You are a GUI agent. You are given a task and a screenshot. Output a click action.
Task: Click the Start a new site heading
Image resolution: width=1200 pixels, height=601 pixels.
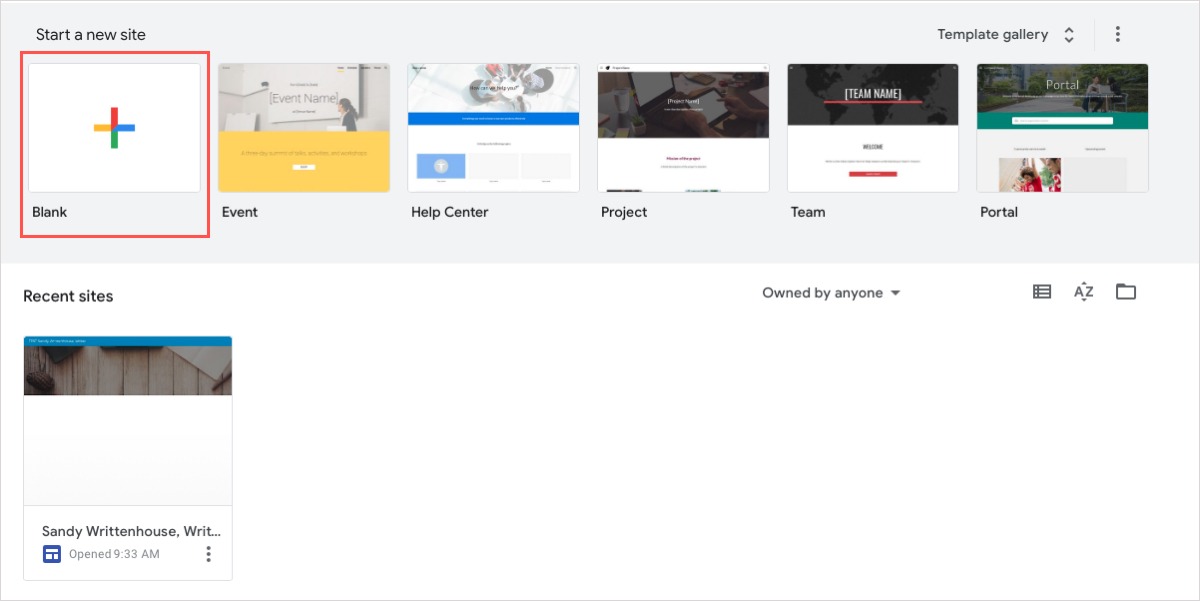[92, 34]
